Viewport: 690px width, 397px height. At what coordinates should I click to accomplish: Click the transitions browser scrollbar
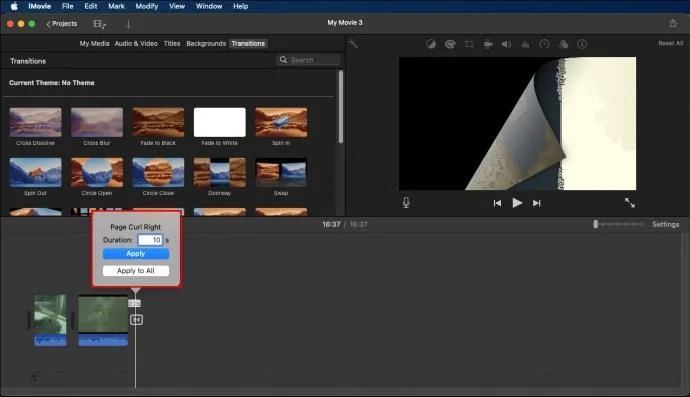click(341, 107)
